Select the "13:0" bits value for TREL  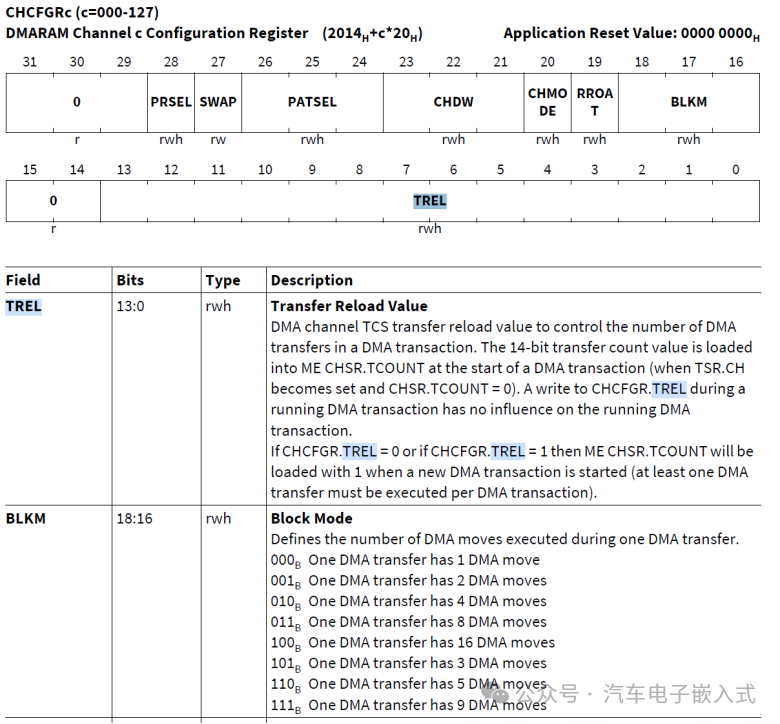[130, 306]
